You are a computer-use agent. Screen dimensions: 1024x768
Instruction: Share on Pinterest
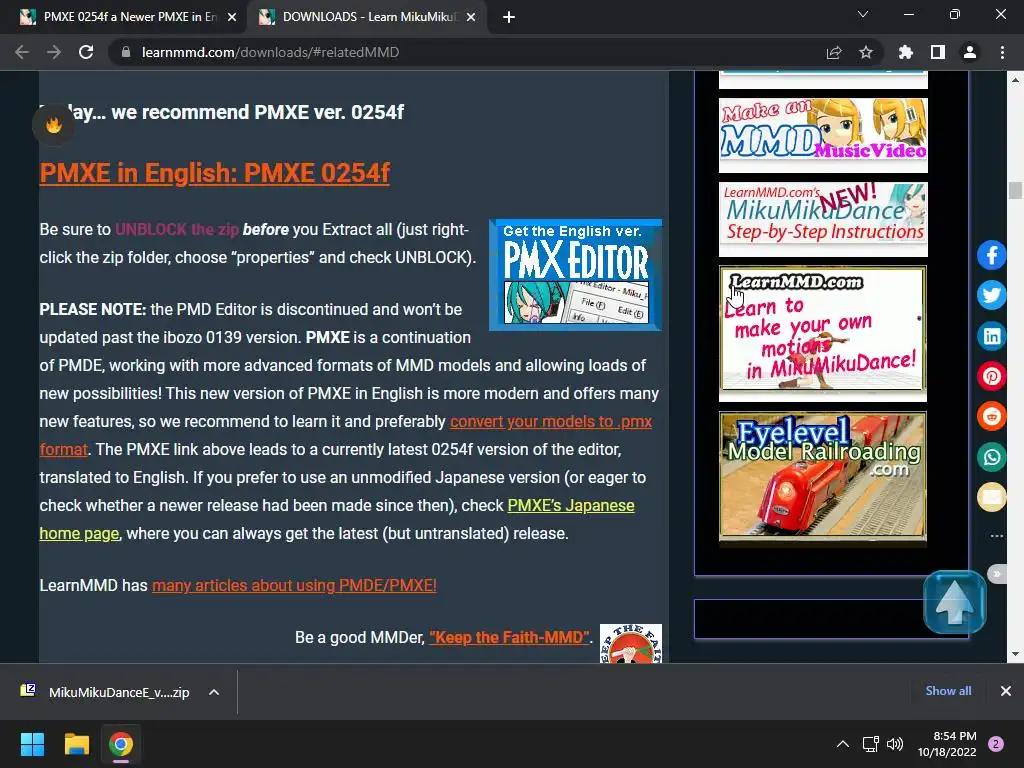coord(991,376)
